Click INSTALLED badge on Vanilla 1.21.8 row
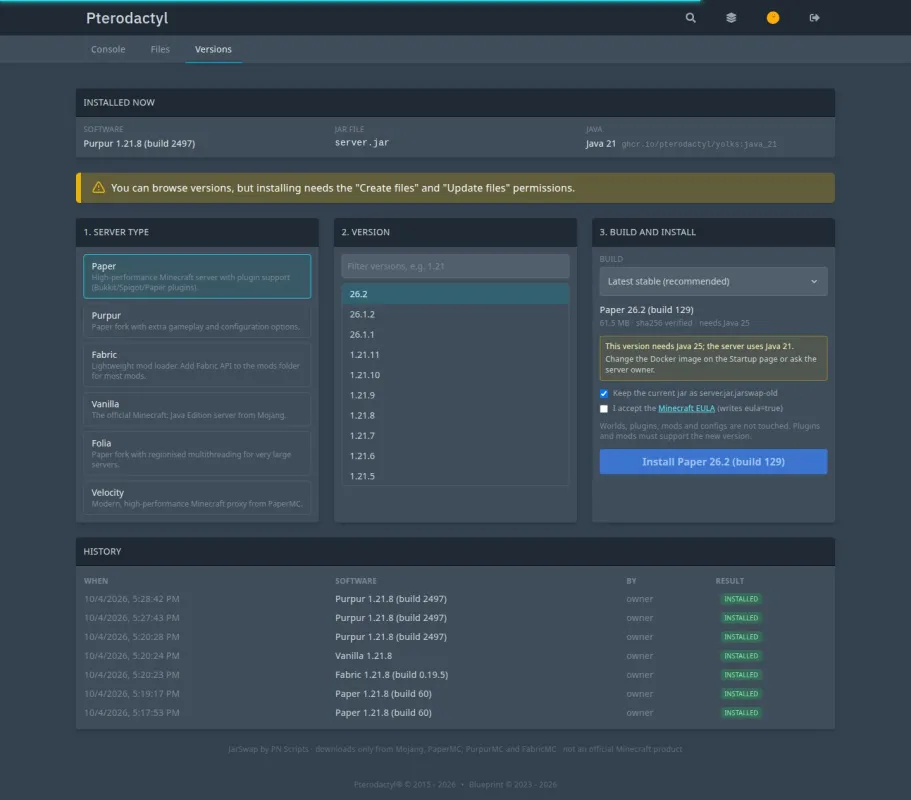 741,656
